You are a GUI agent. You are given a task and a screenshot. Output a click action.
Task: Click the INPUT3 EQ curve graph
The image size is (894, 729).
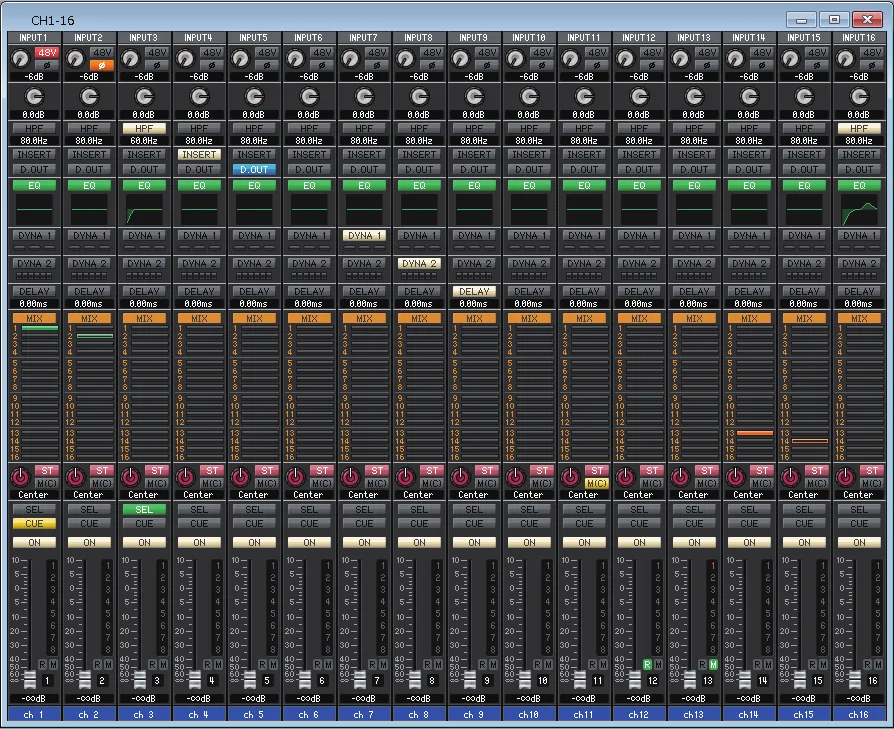tap(144, 209)
